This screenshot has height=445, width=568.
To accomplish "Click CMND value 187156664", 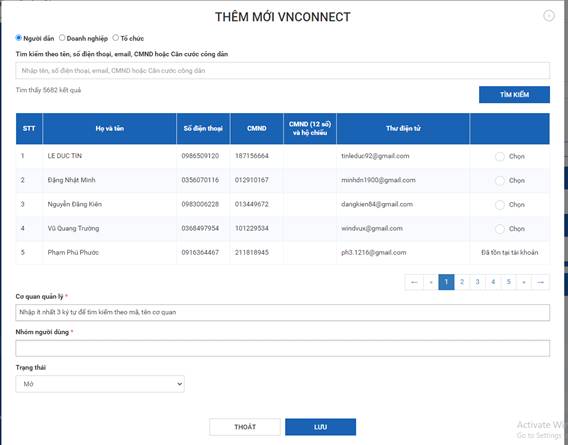I will (x=252, y=156).
